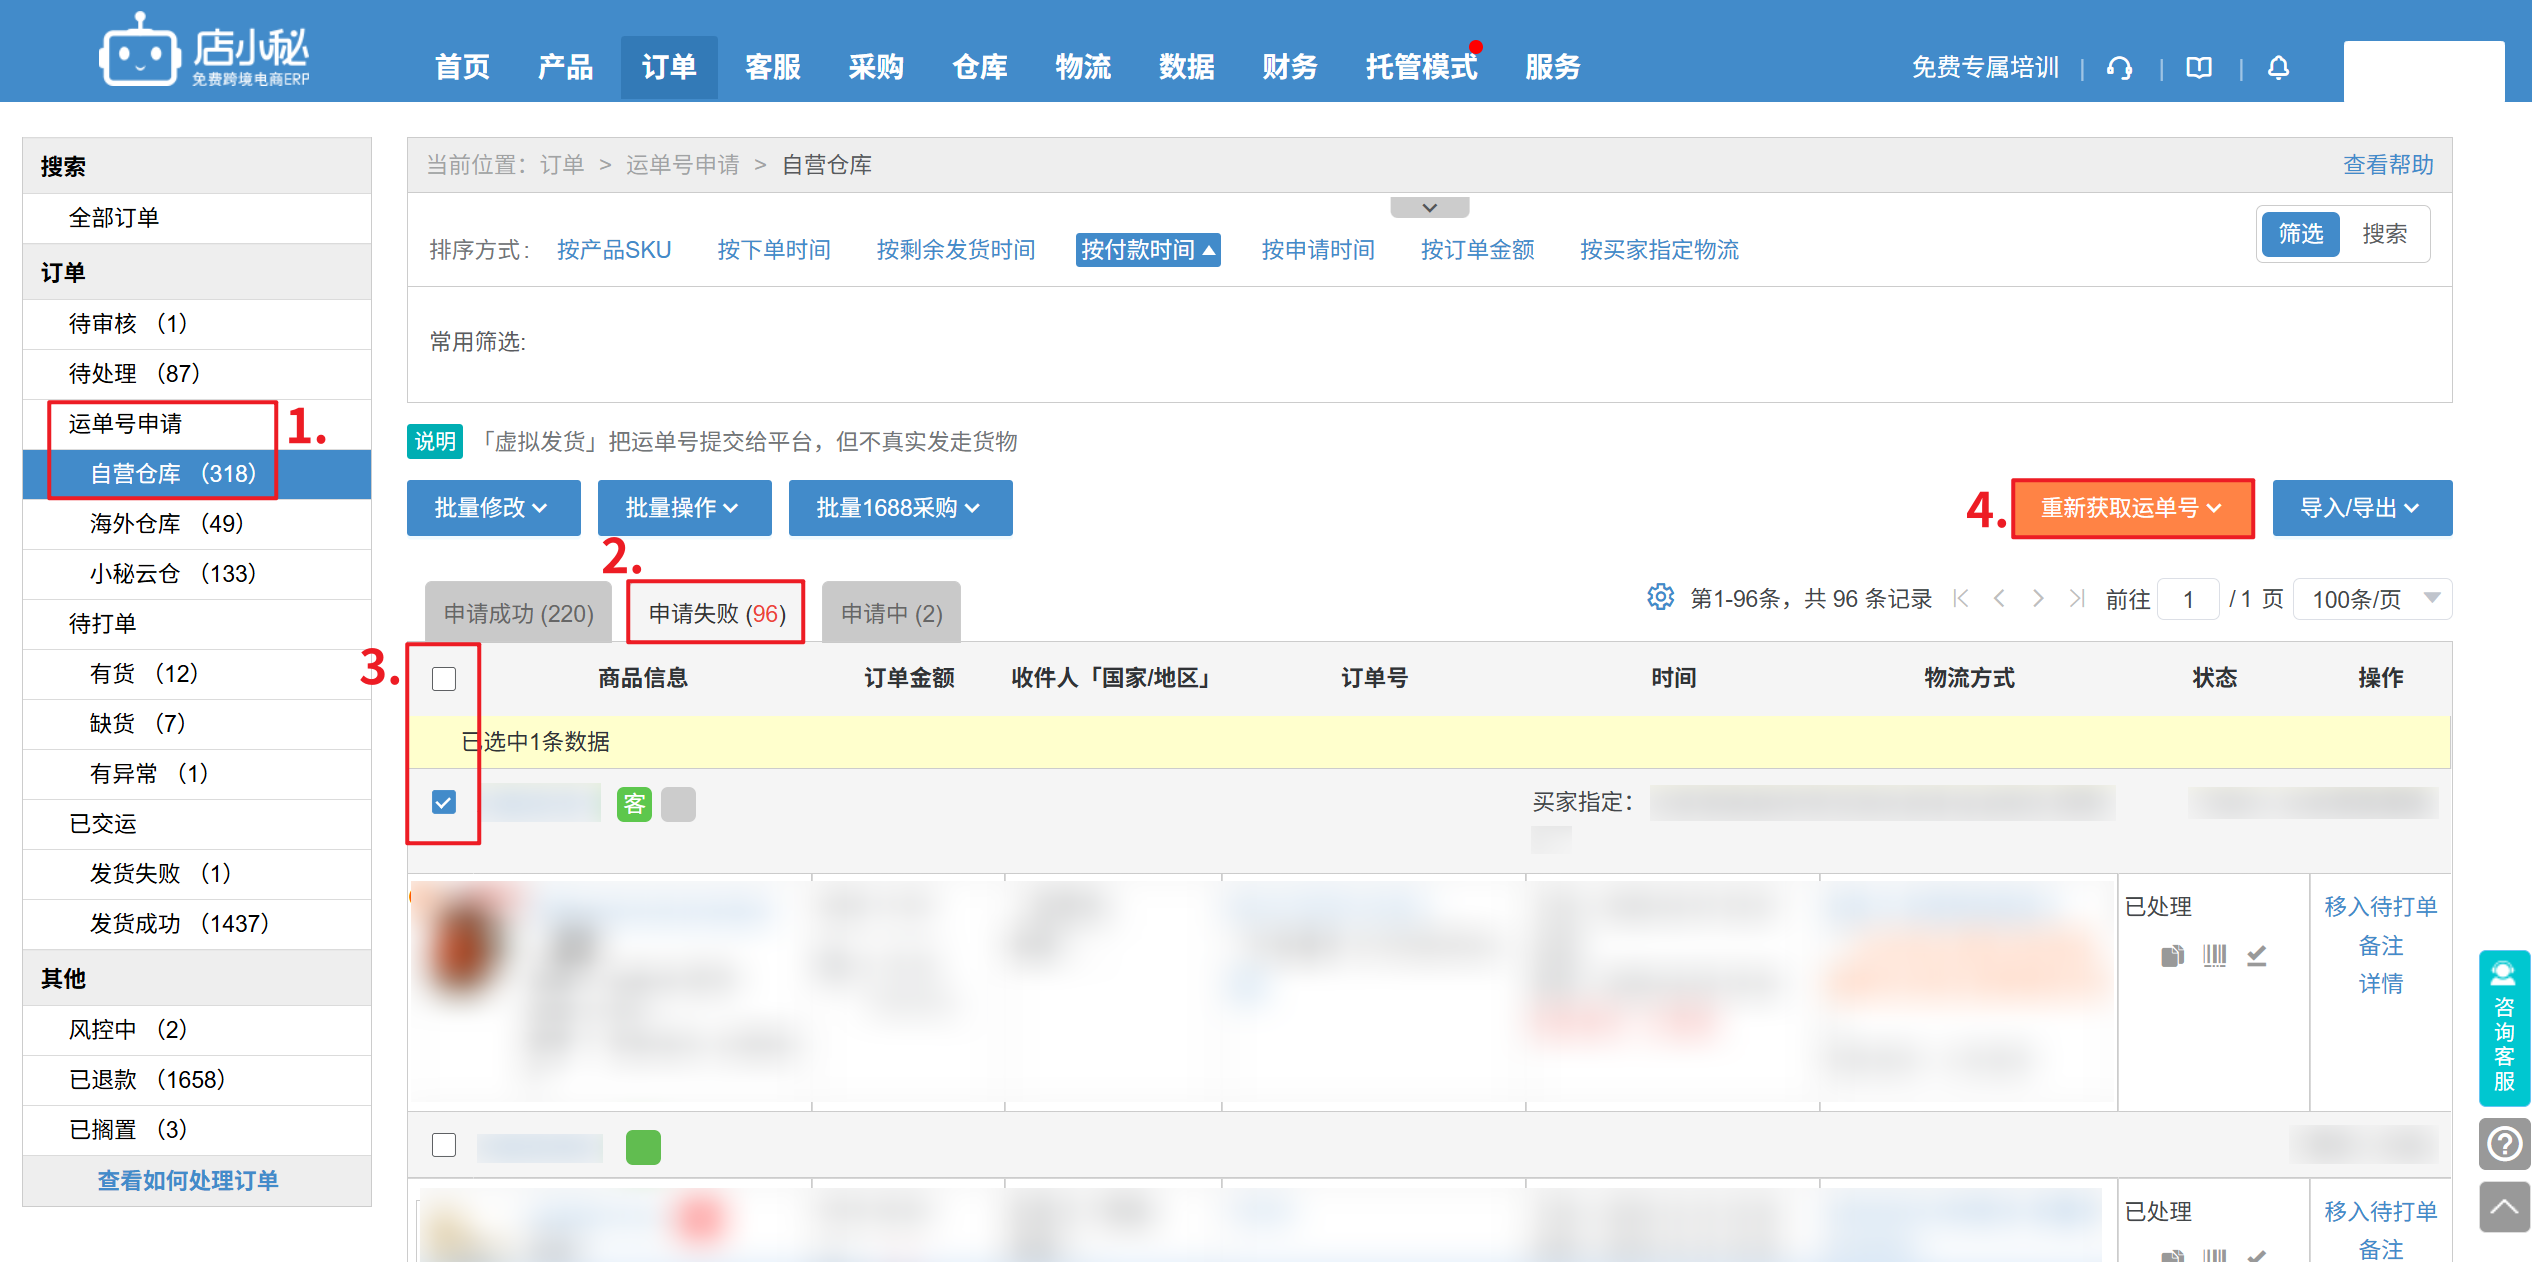This screenshot has height=1262, width=2532.
Task: Click the green 客 tag on first order
Action: [x=634, y=804]
